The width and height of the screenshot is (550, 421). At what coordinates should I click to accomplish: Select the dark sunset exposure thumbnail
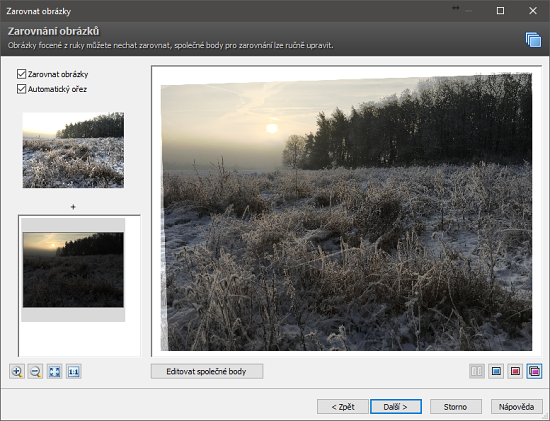73,270
